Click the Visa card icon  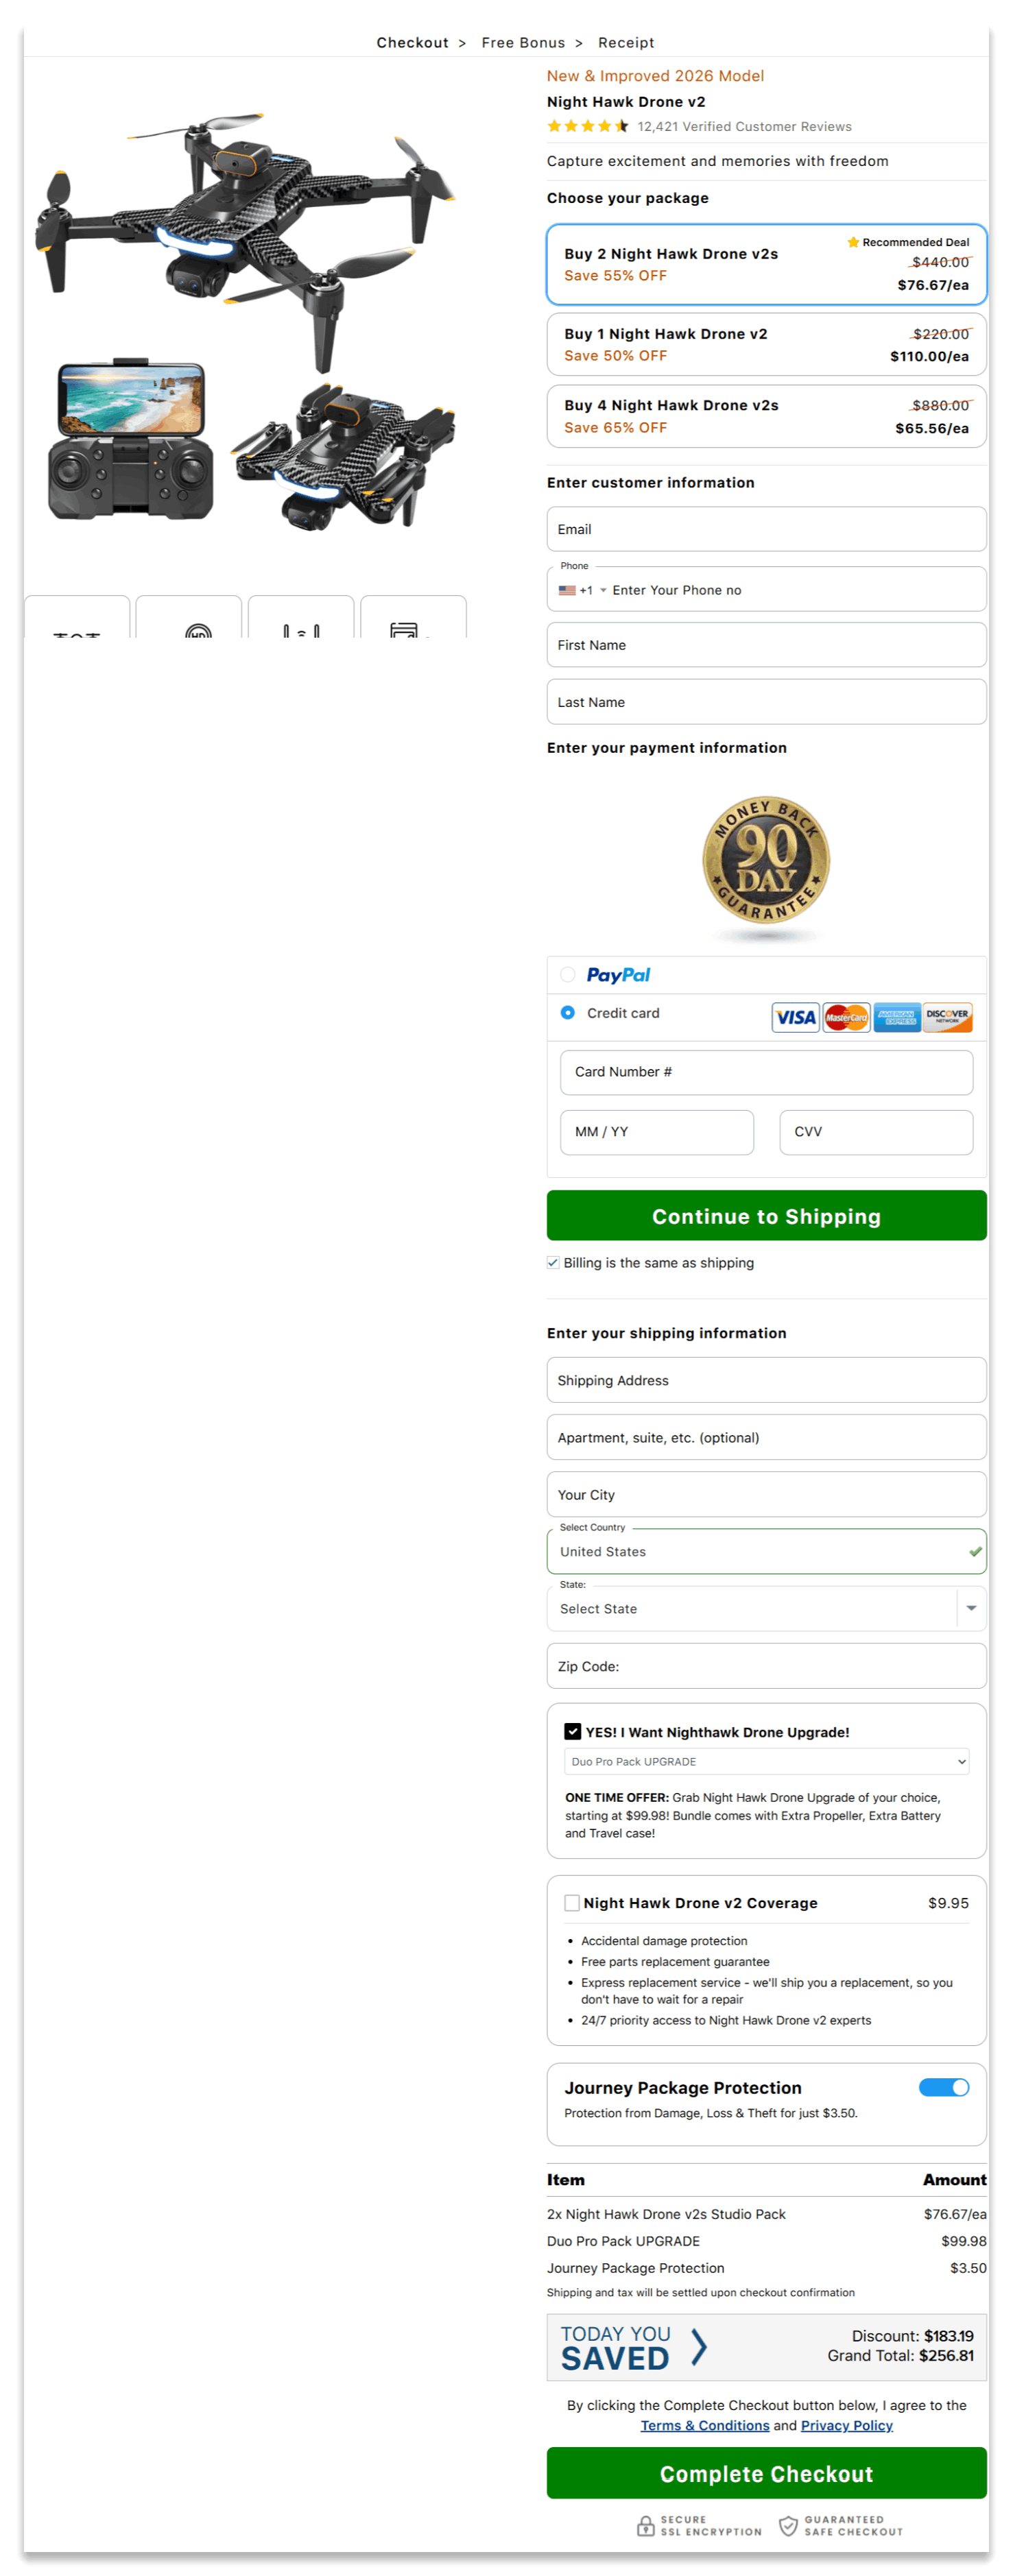coord(795,1017)
